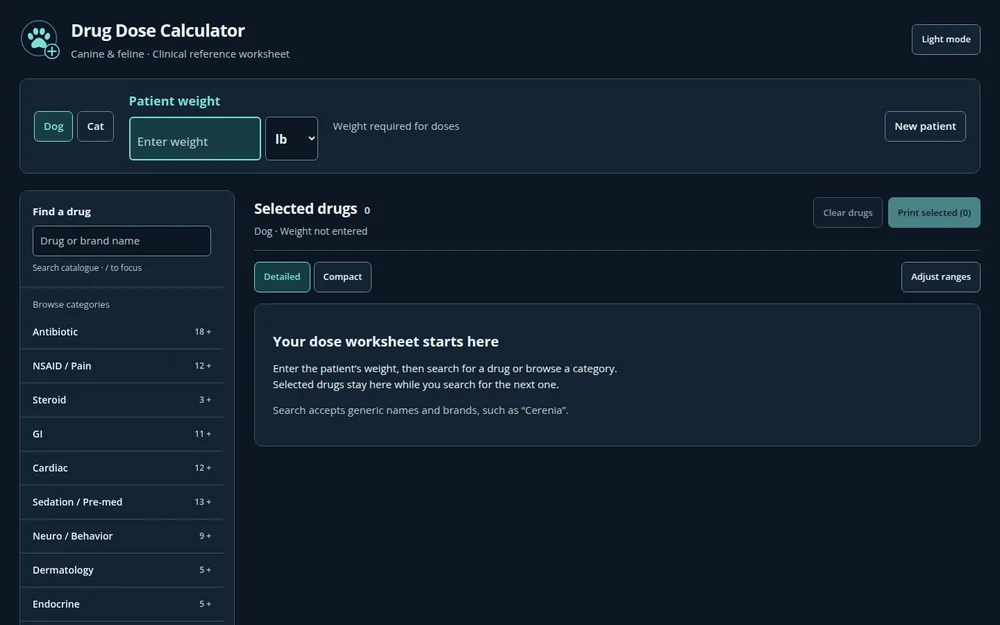
Task: Click 'Dog · Weight not entered' status text
Action: (x=311, y=231)
